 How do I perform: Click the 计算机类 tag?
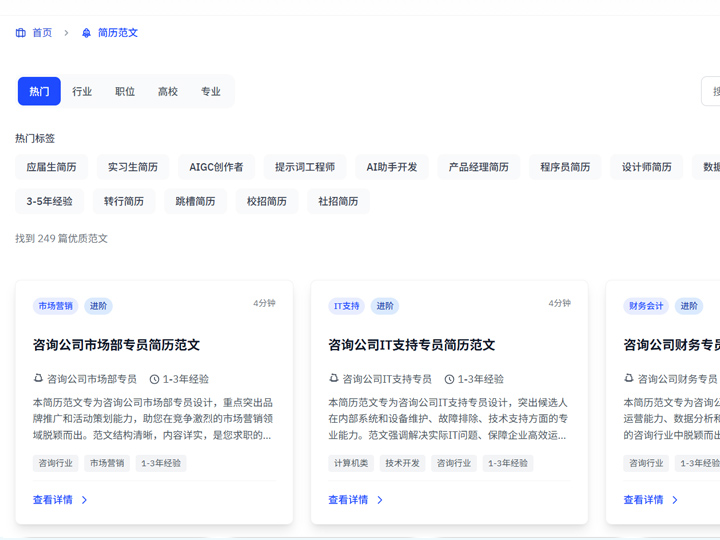(351, 463)
